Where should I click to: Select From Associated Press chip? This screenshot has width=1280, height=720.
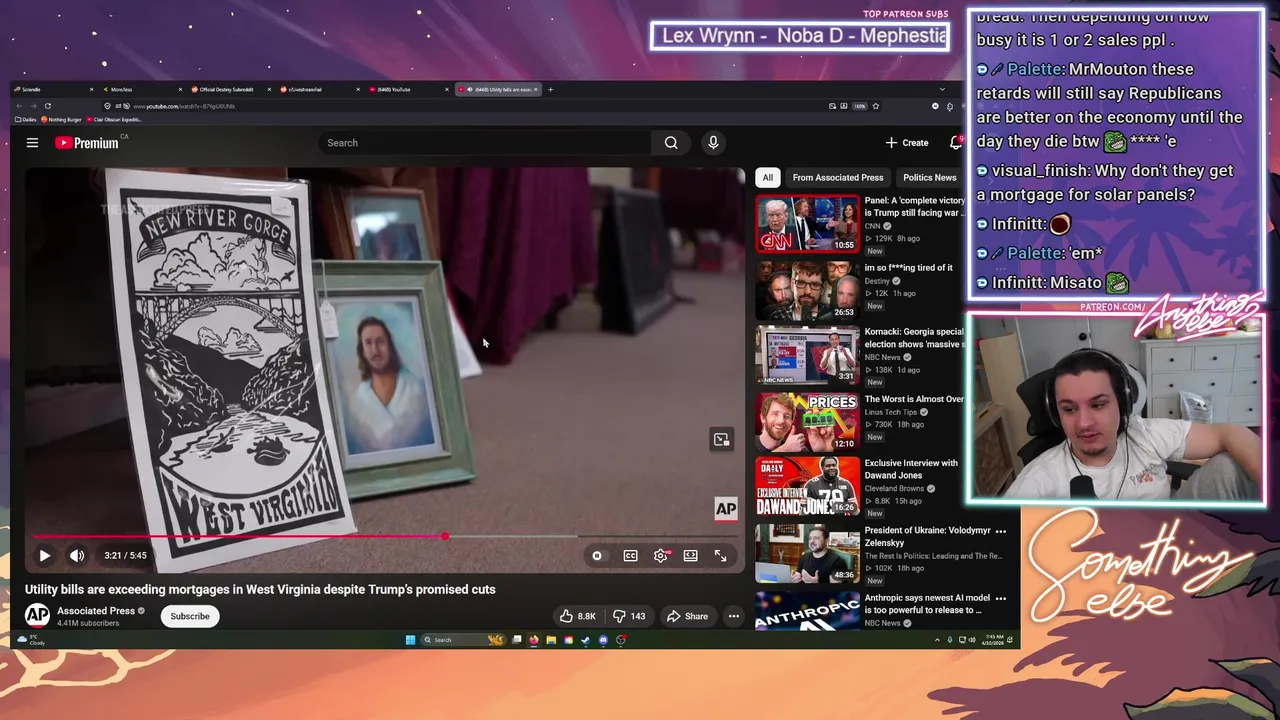click(838, 178)
